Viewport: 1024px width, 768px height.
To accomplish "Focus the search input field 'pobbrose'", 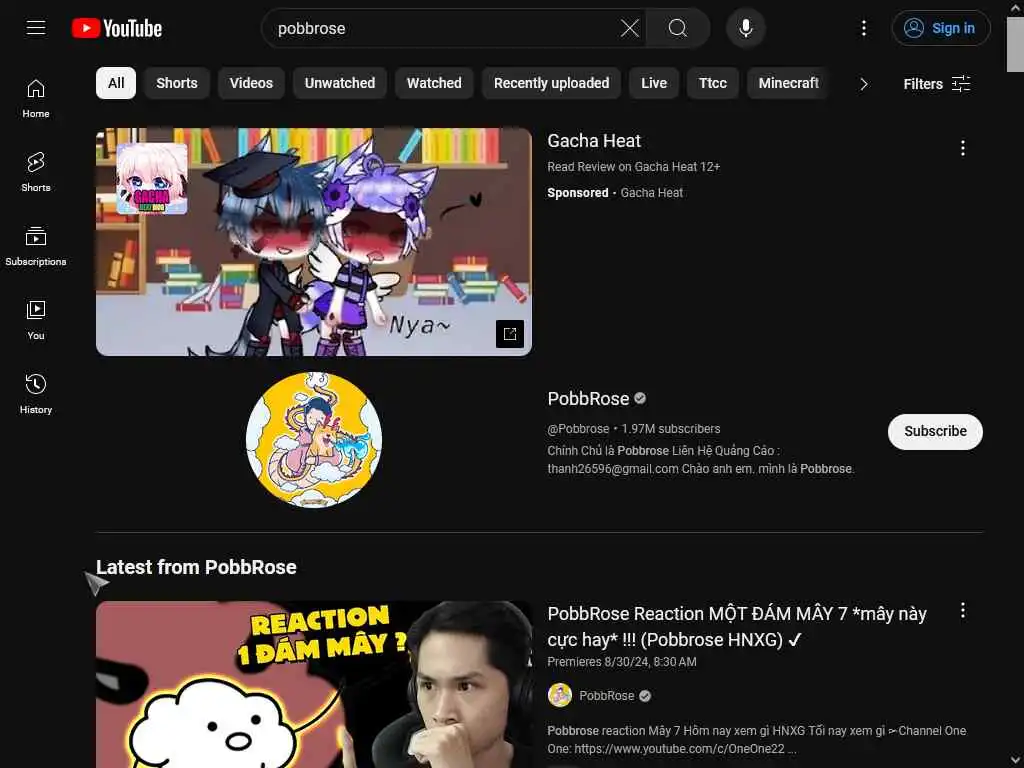I will point(444,28).
